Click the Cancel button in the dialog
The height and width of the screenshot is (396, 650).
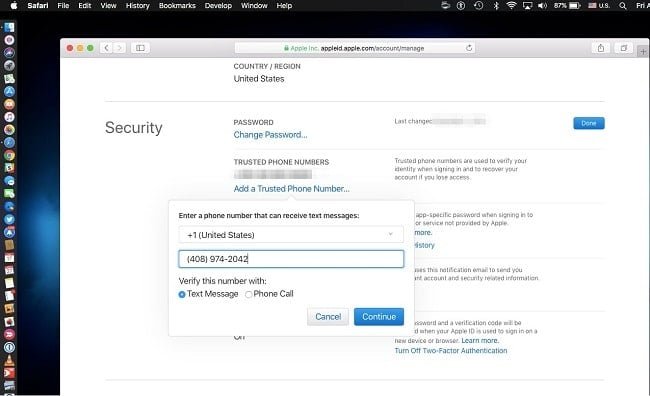pyautogui.click(x=328, y=317)
